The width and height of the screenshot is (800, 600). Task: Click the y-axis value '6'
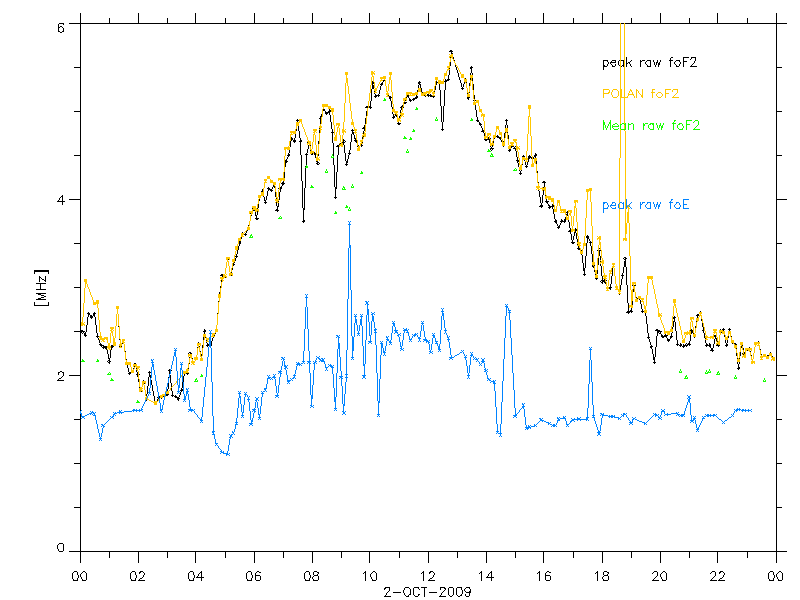(x=61, y=28)
